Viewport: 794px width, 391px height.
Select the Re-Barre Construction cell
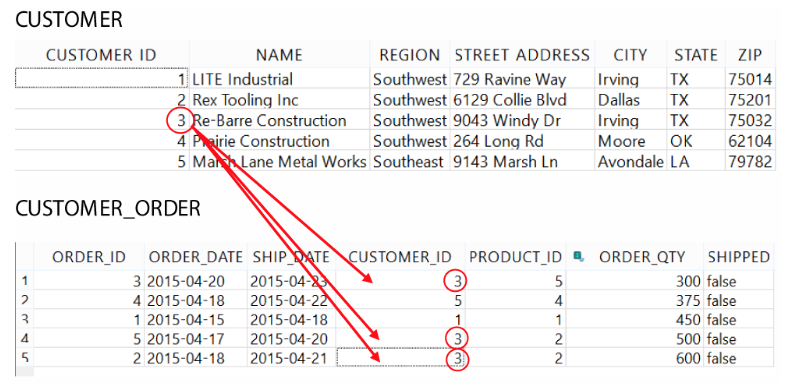[280, 121]
